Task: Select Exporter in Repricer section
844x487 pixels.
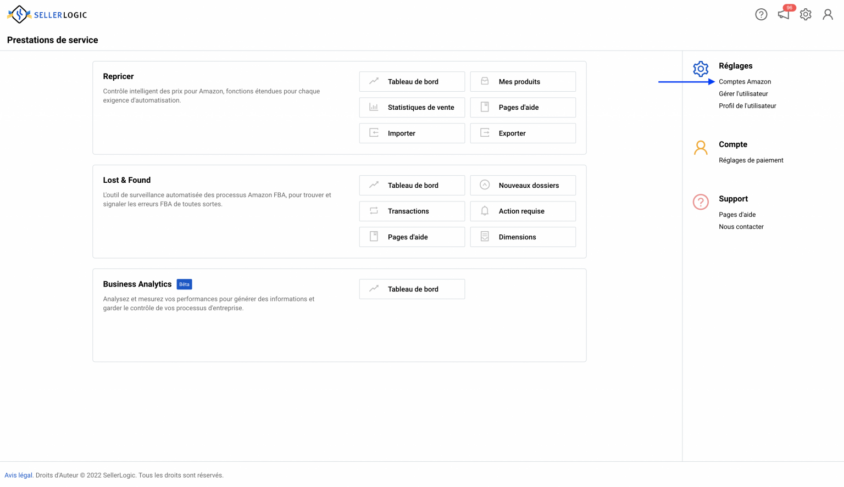Action: click(523, 133)
